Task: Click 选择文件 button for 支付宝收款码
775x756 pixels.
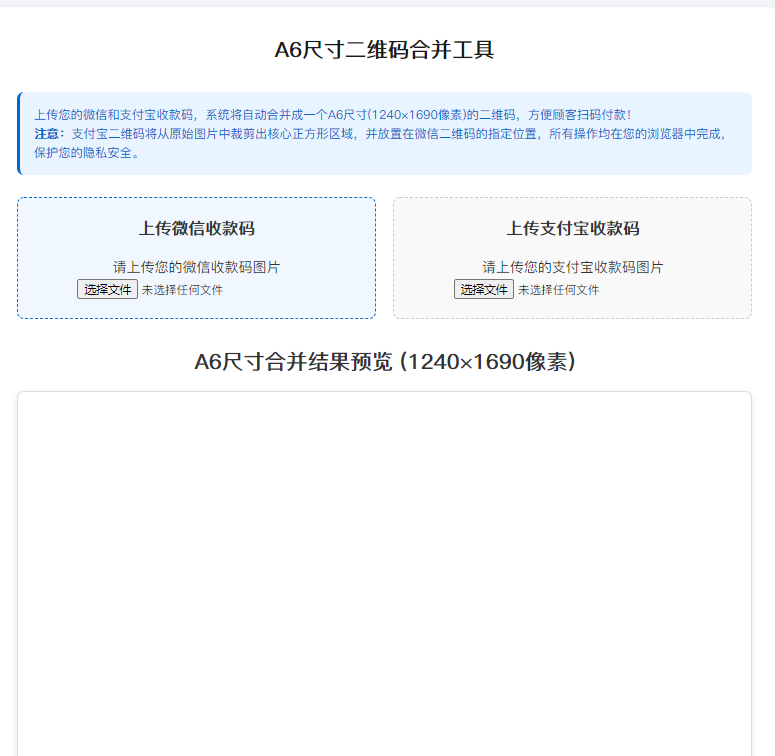Action: click(483, 290)
